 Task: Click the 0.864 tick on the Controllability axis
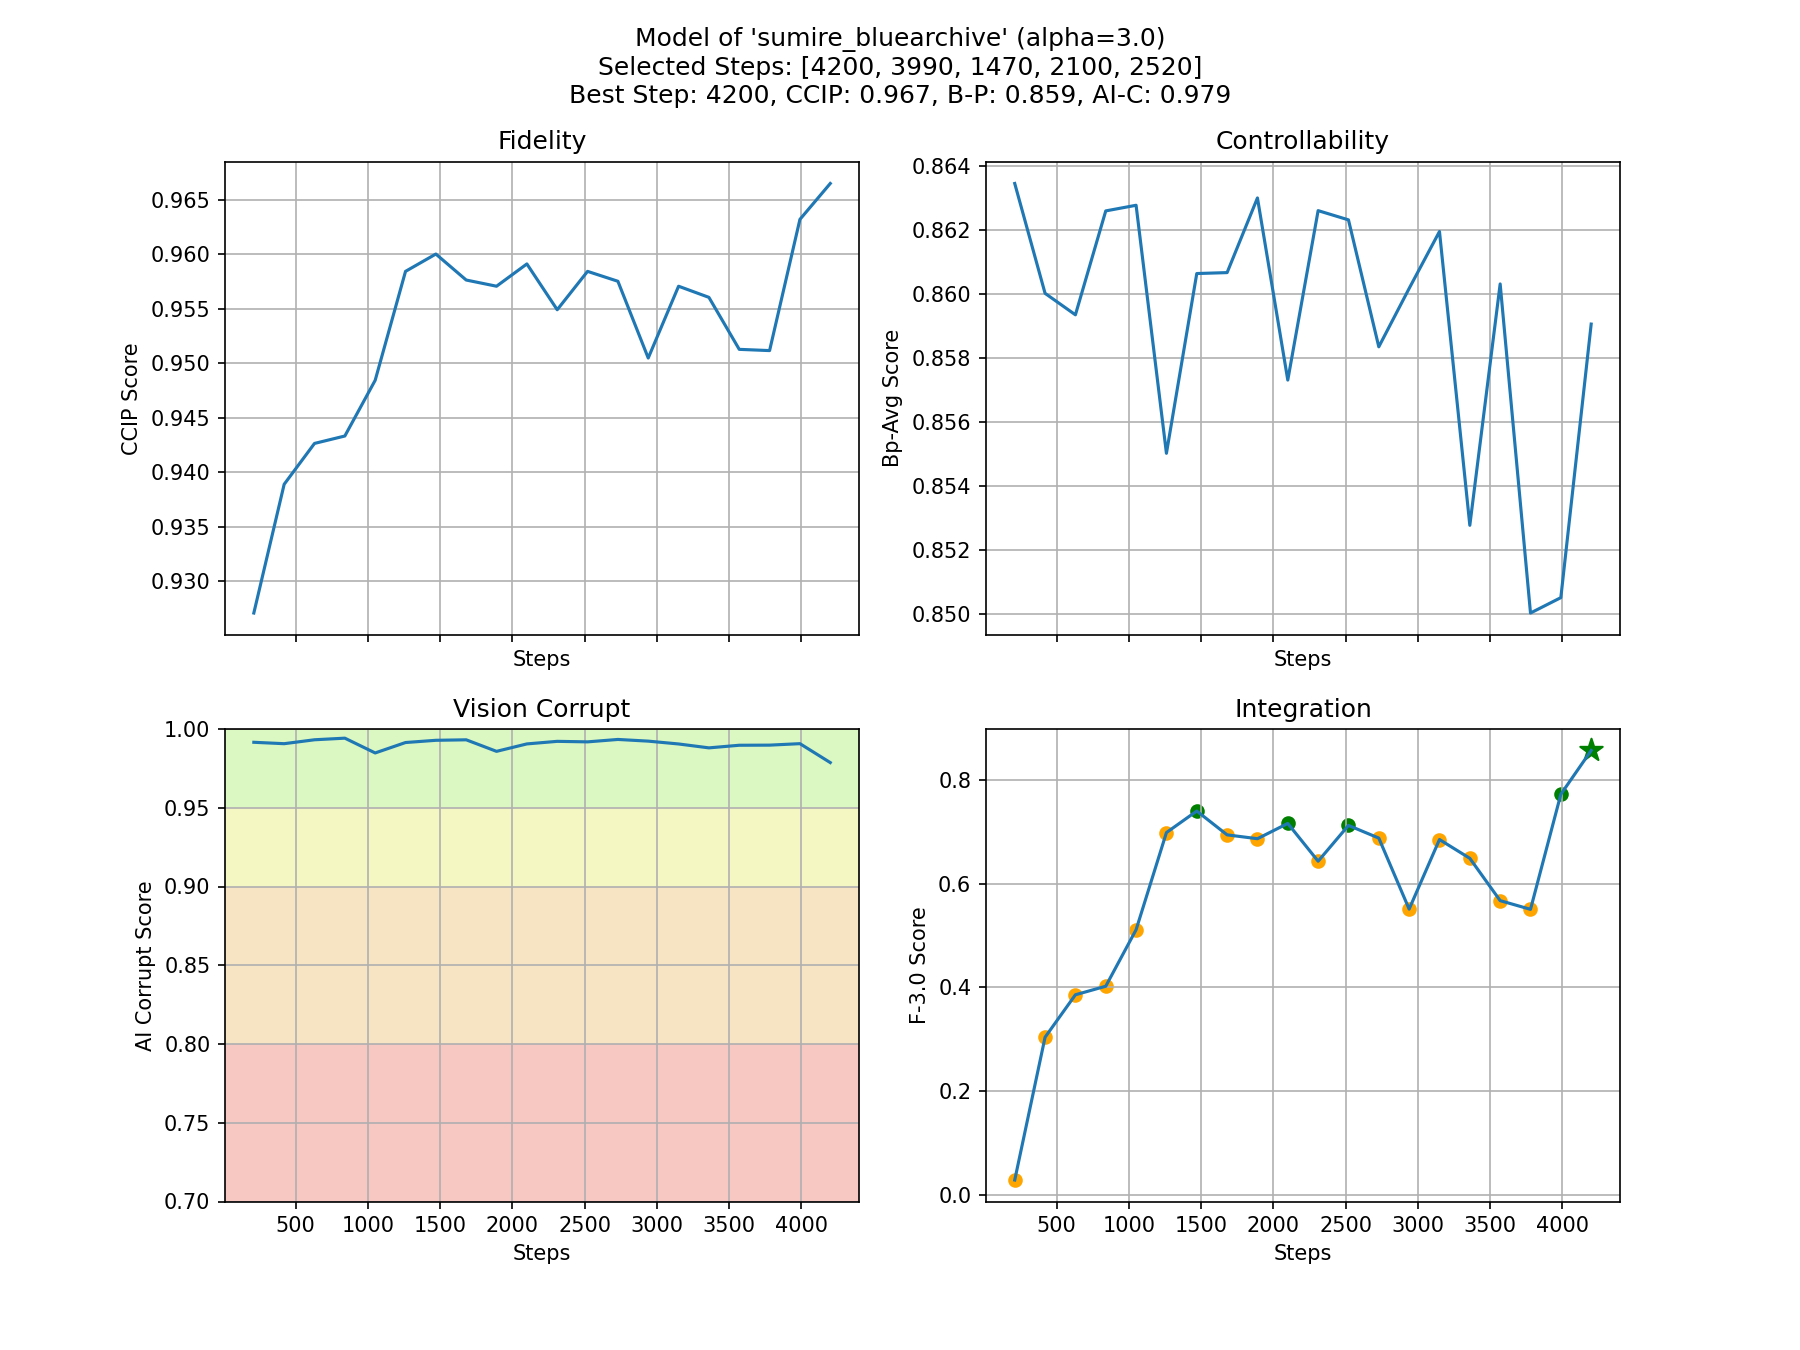pos(942,166)
